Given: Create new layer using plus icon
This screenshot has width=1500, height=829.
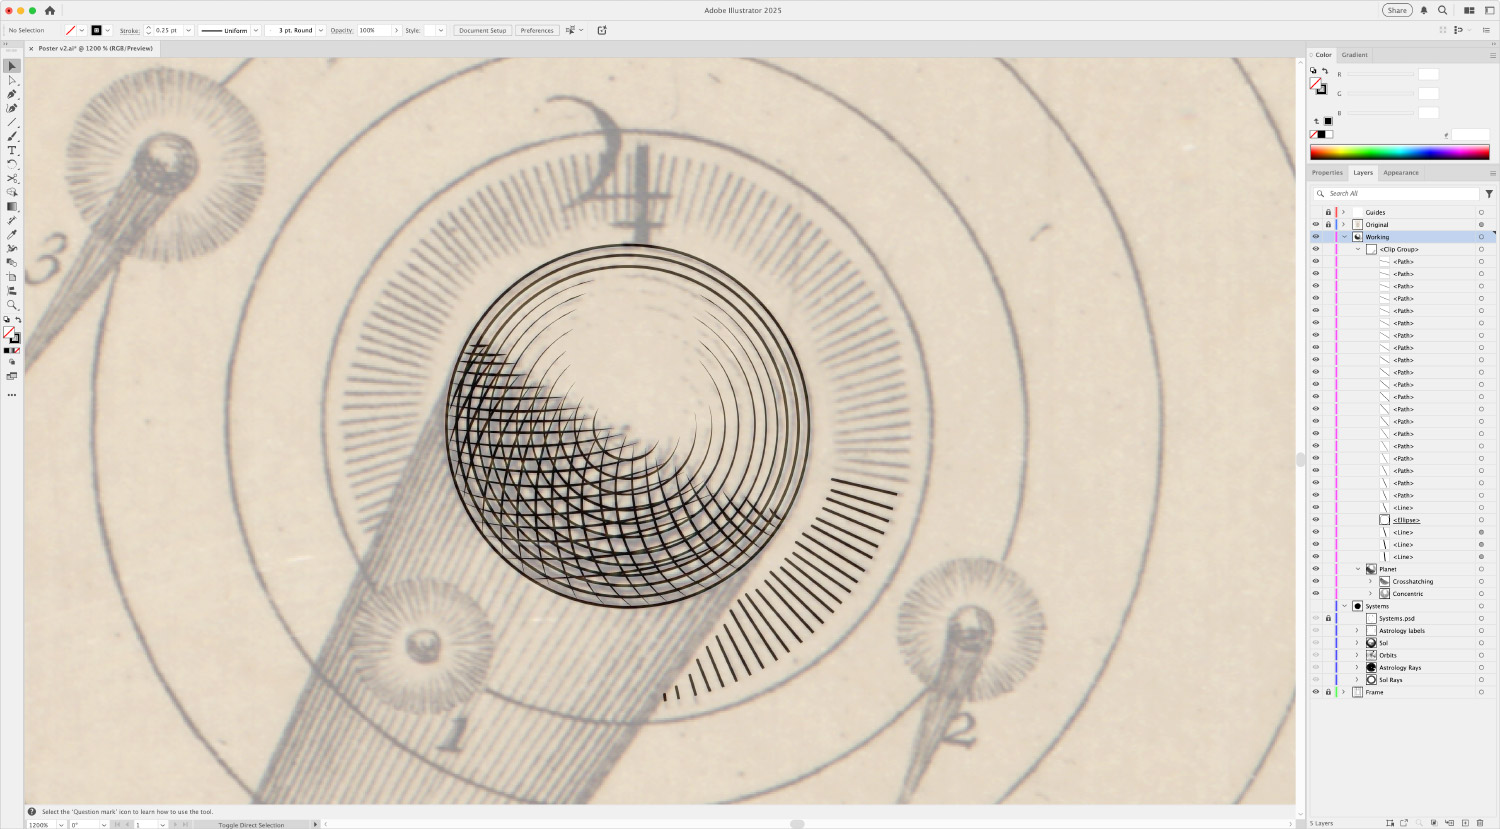Looking at the screenshot, I should pyautogui.click(x=1465, y=823).
